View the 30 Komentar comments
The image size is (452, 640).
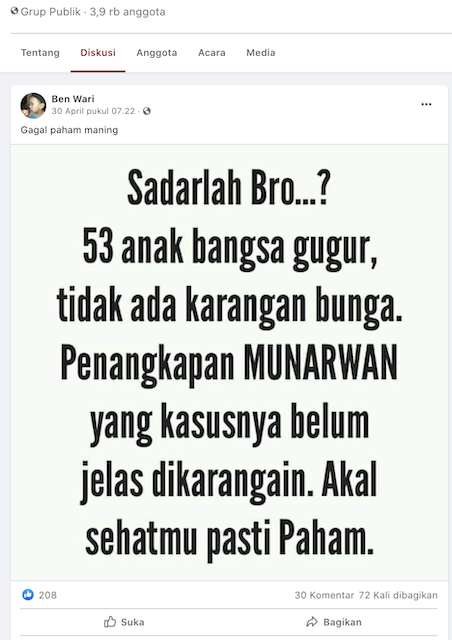(x=324, y=595)
